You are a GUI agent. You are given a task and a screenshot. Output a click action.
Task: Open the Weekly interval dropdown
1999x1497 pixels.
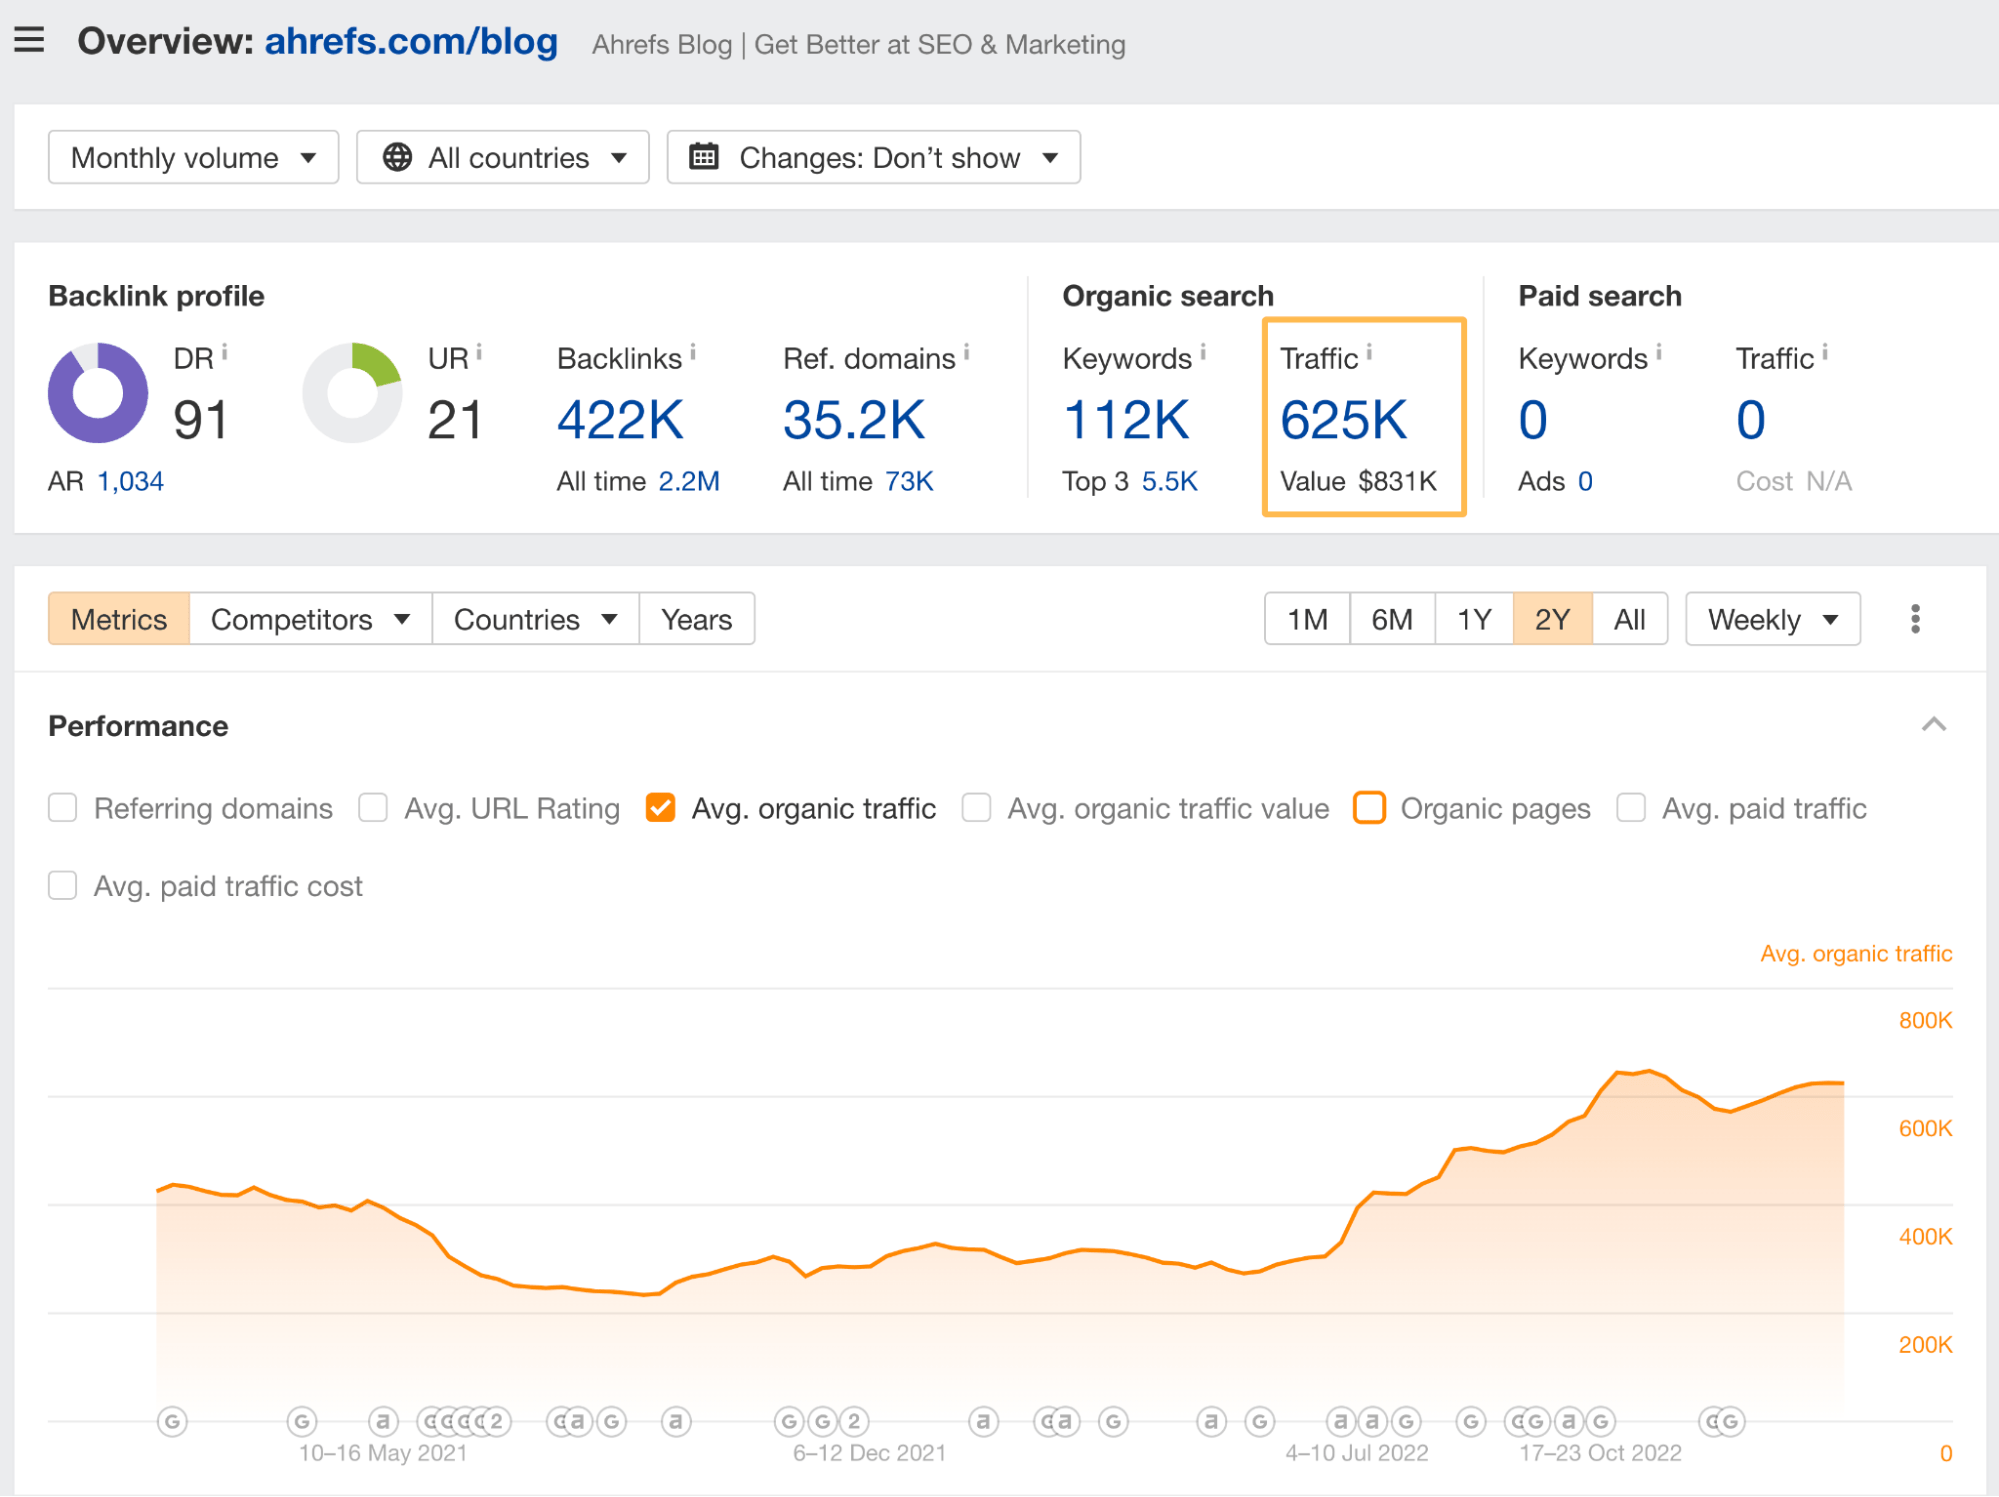1773,620
